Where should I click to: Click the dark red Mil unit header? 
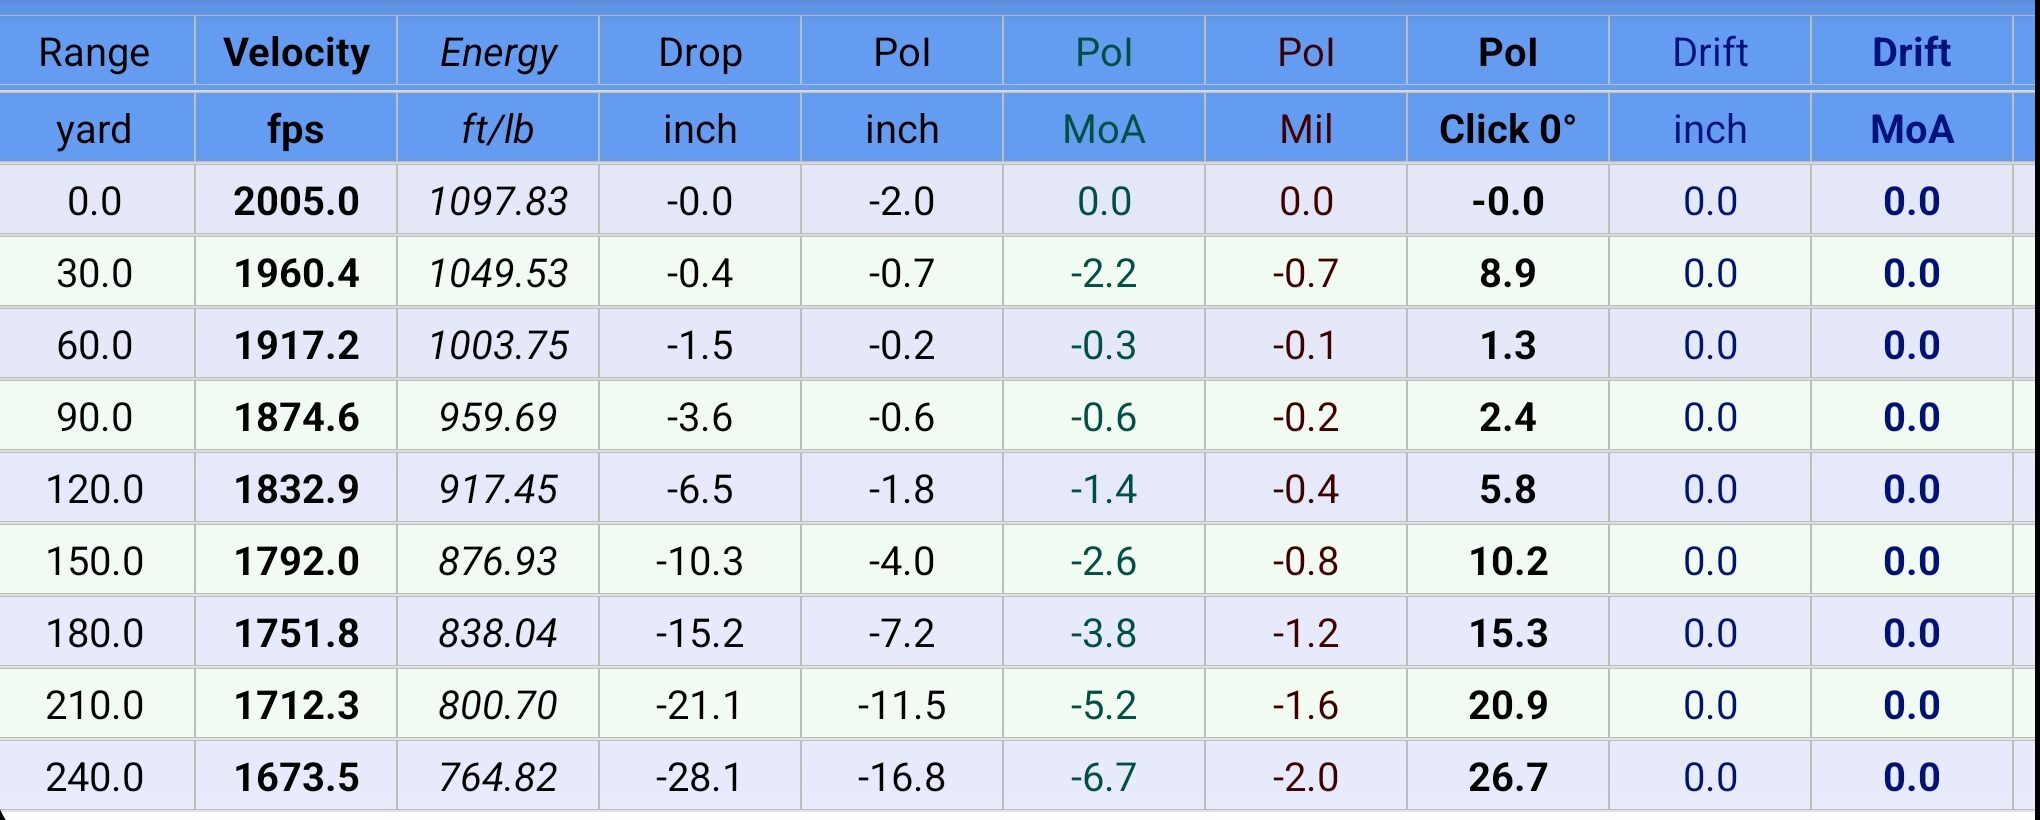(1306, 129)
